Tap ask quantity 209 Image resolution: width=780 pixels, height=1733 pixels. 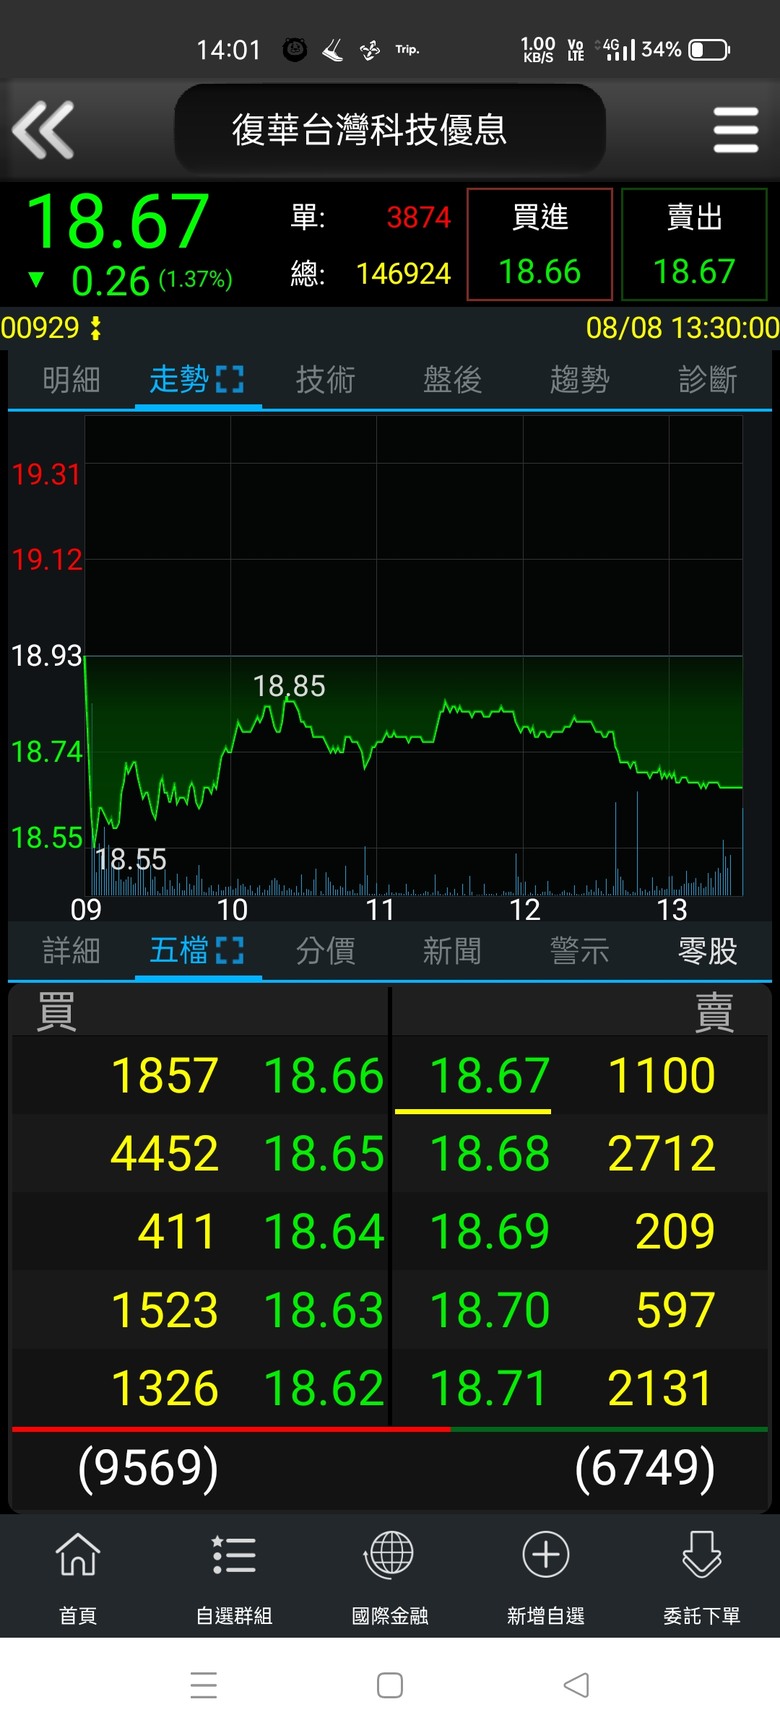click(x=675, y=1232)
